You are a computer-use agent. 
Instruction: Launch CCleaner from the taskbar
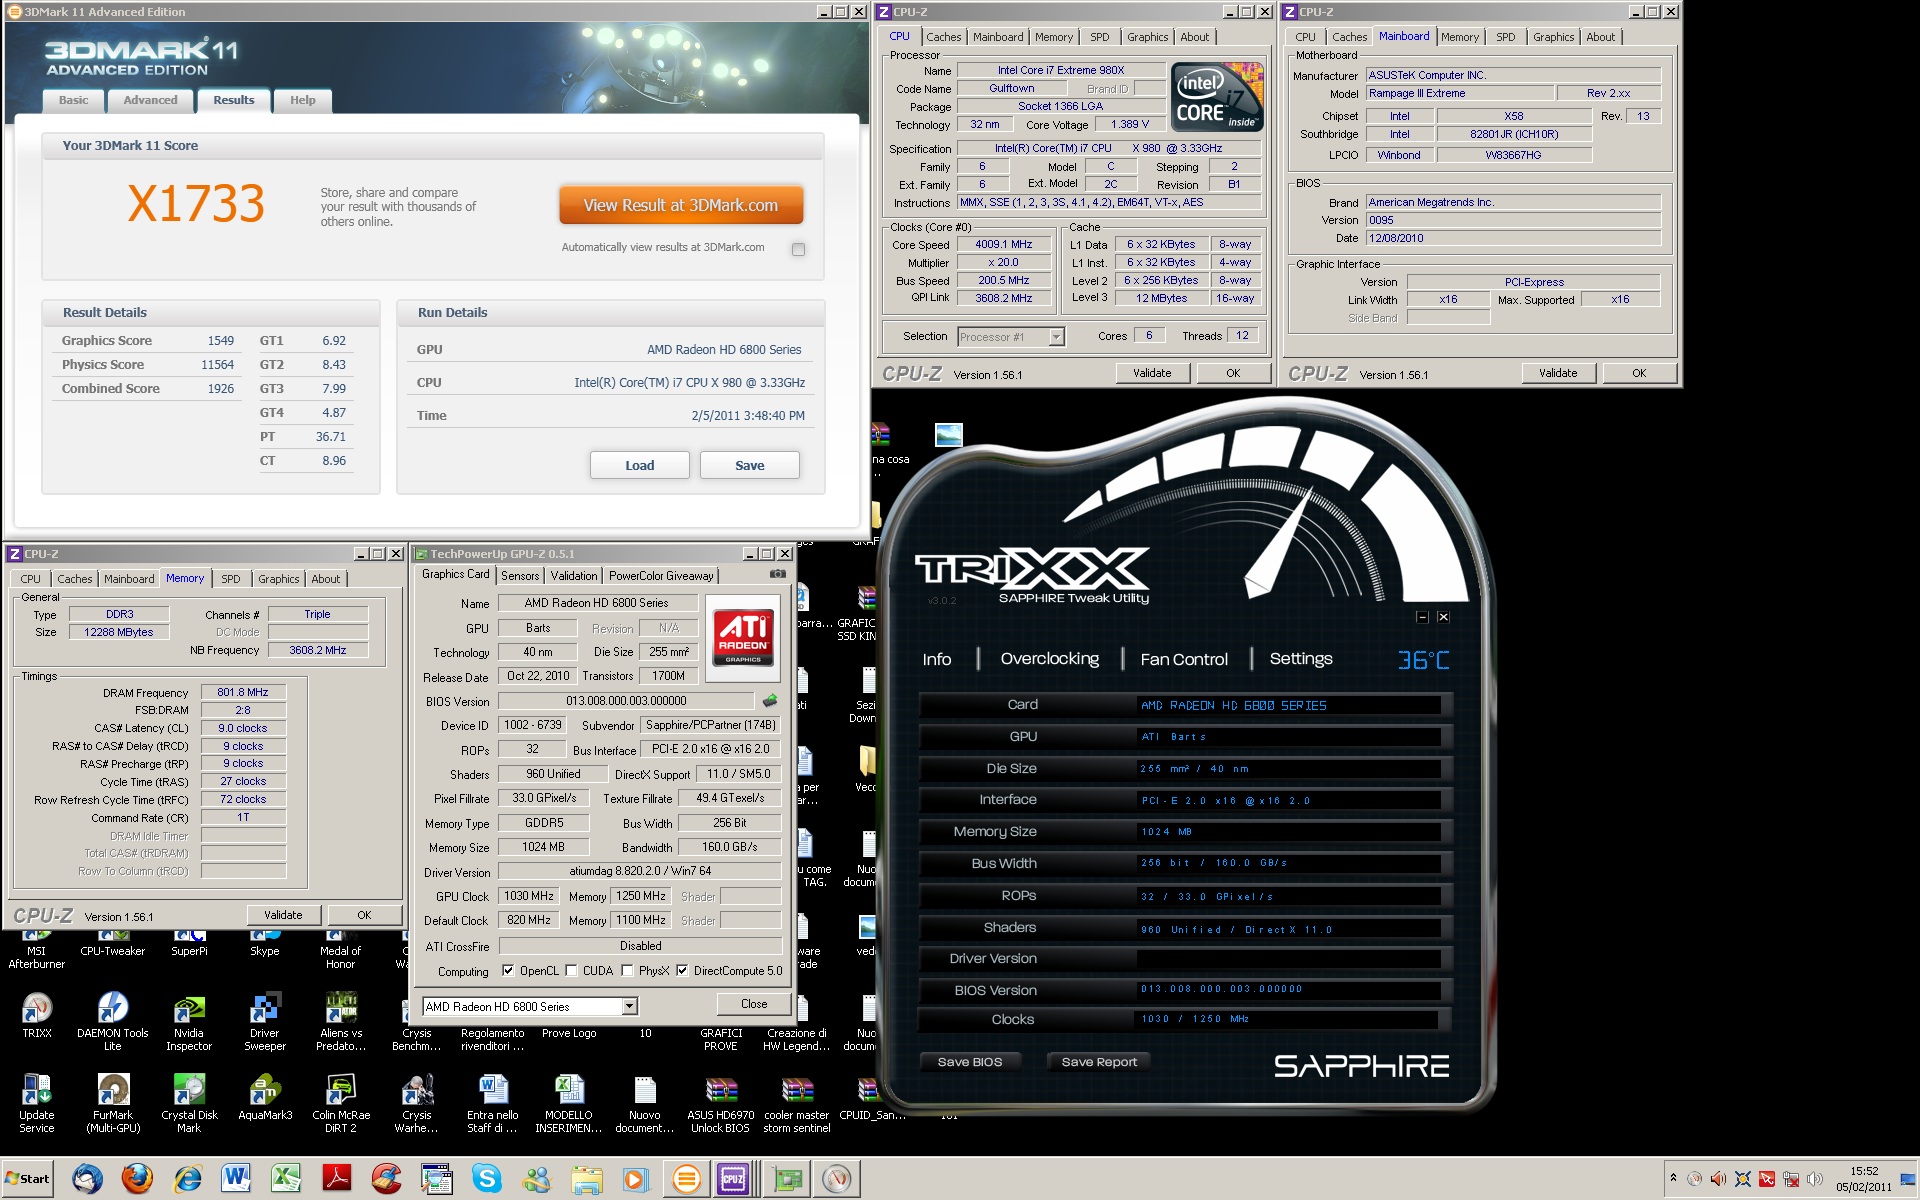[x=386, y=1179]
